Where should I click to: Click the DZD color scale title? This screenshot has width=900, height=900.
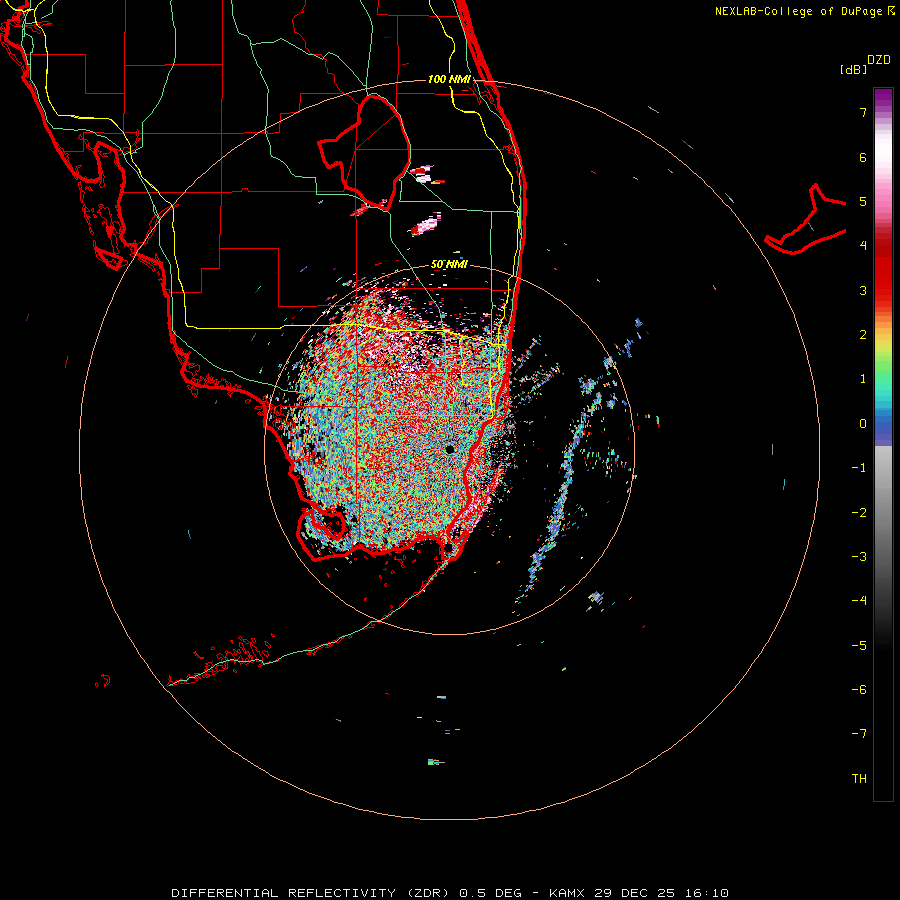879,60
